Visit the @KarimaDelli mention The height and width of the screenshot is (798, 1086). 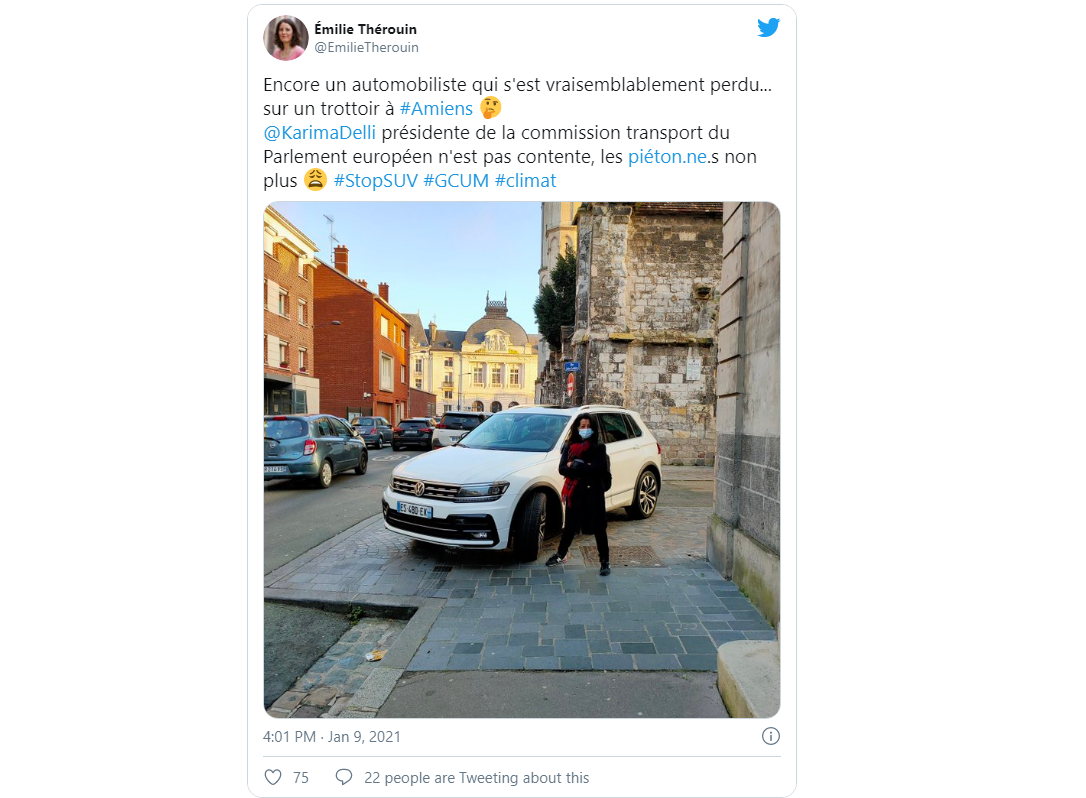(x=319, y=132)
